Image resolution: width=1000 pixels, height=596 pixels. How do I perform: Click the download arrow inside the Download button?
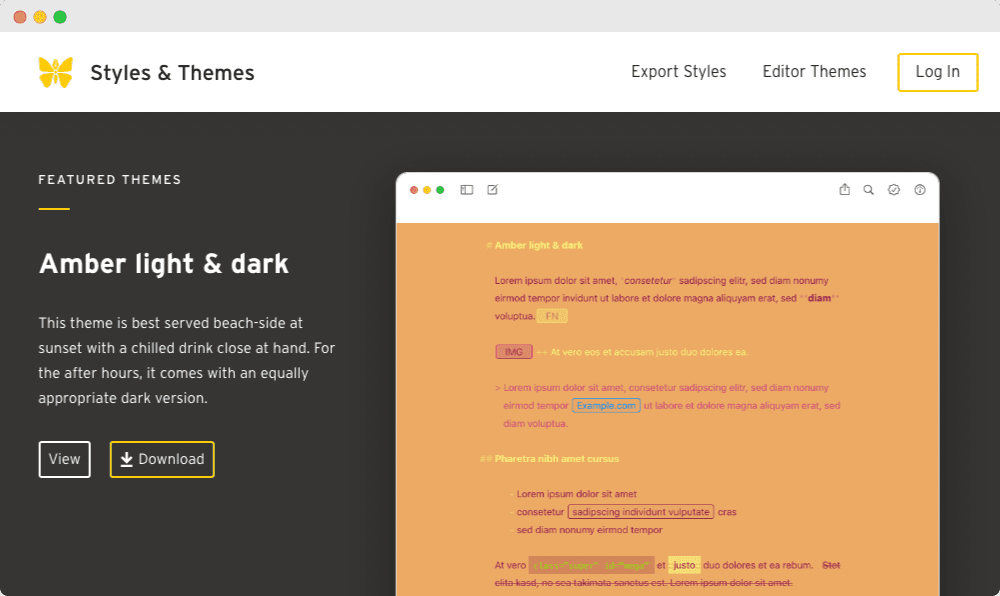click(126, 459)
